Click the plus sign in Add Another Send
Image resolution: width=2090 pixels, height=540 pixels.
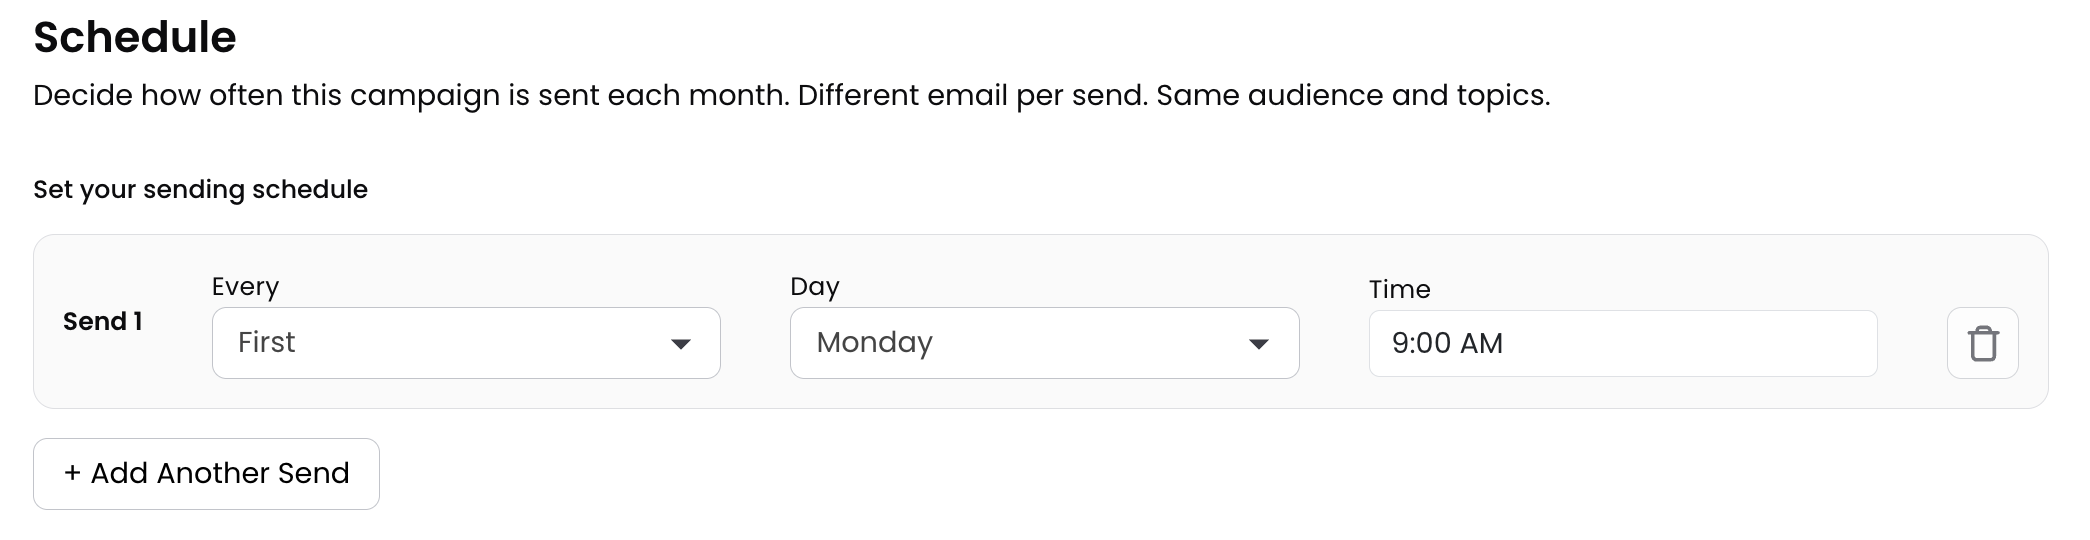72,473
